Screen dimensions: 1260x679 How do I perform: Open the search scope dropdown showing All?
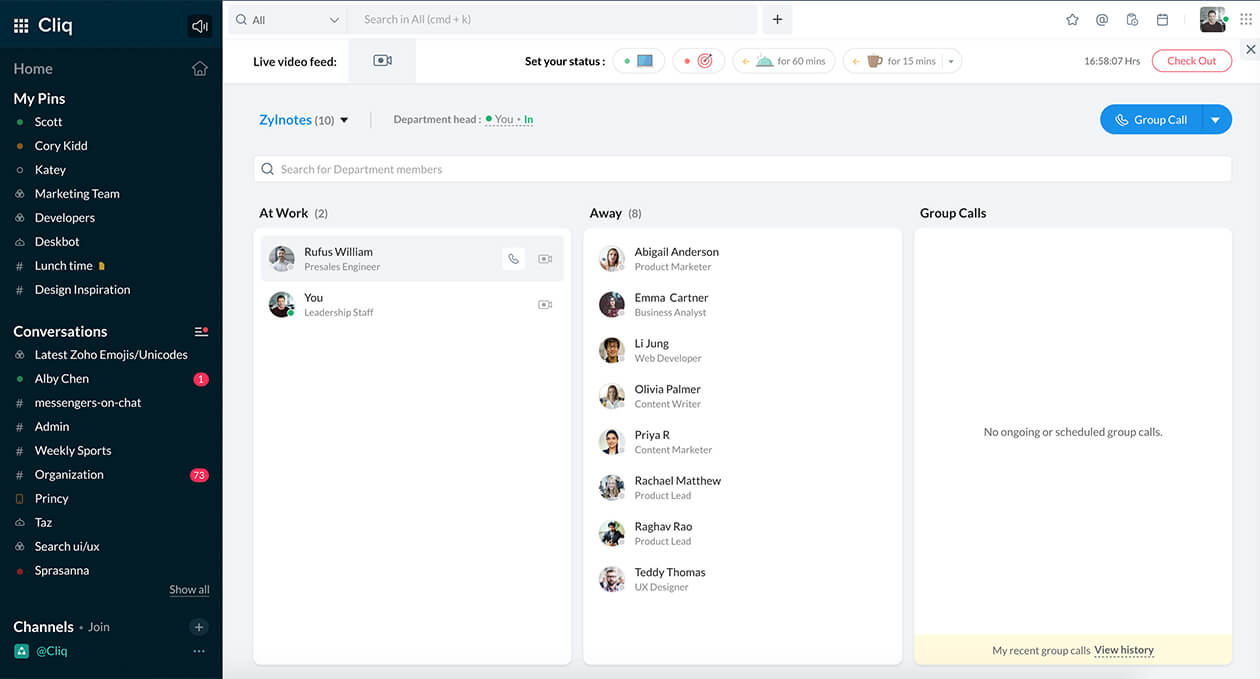(x=288, y=20)
